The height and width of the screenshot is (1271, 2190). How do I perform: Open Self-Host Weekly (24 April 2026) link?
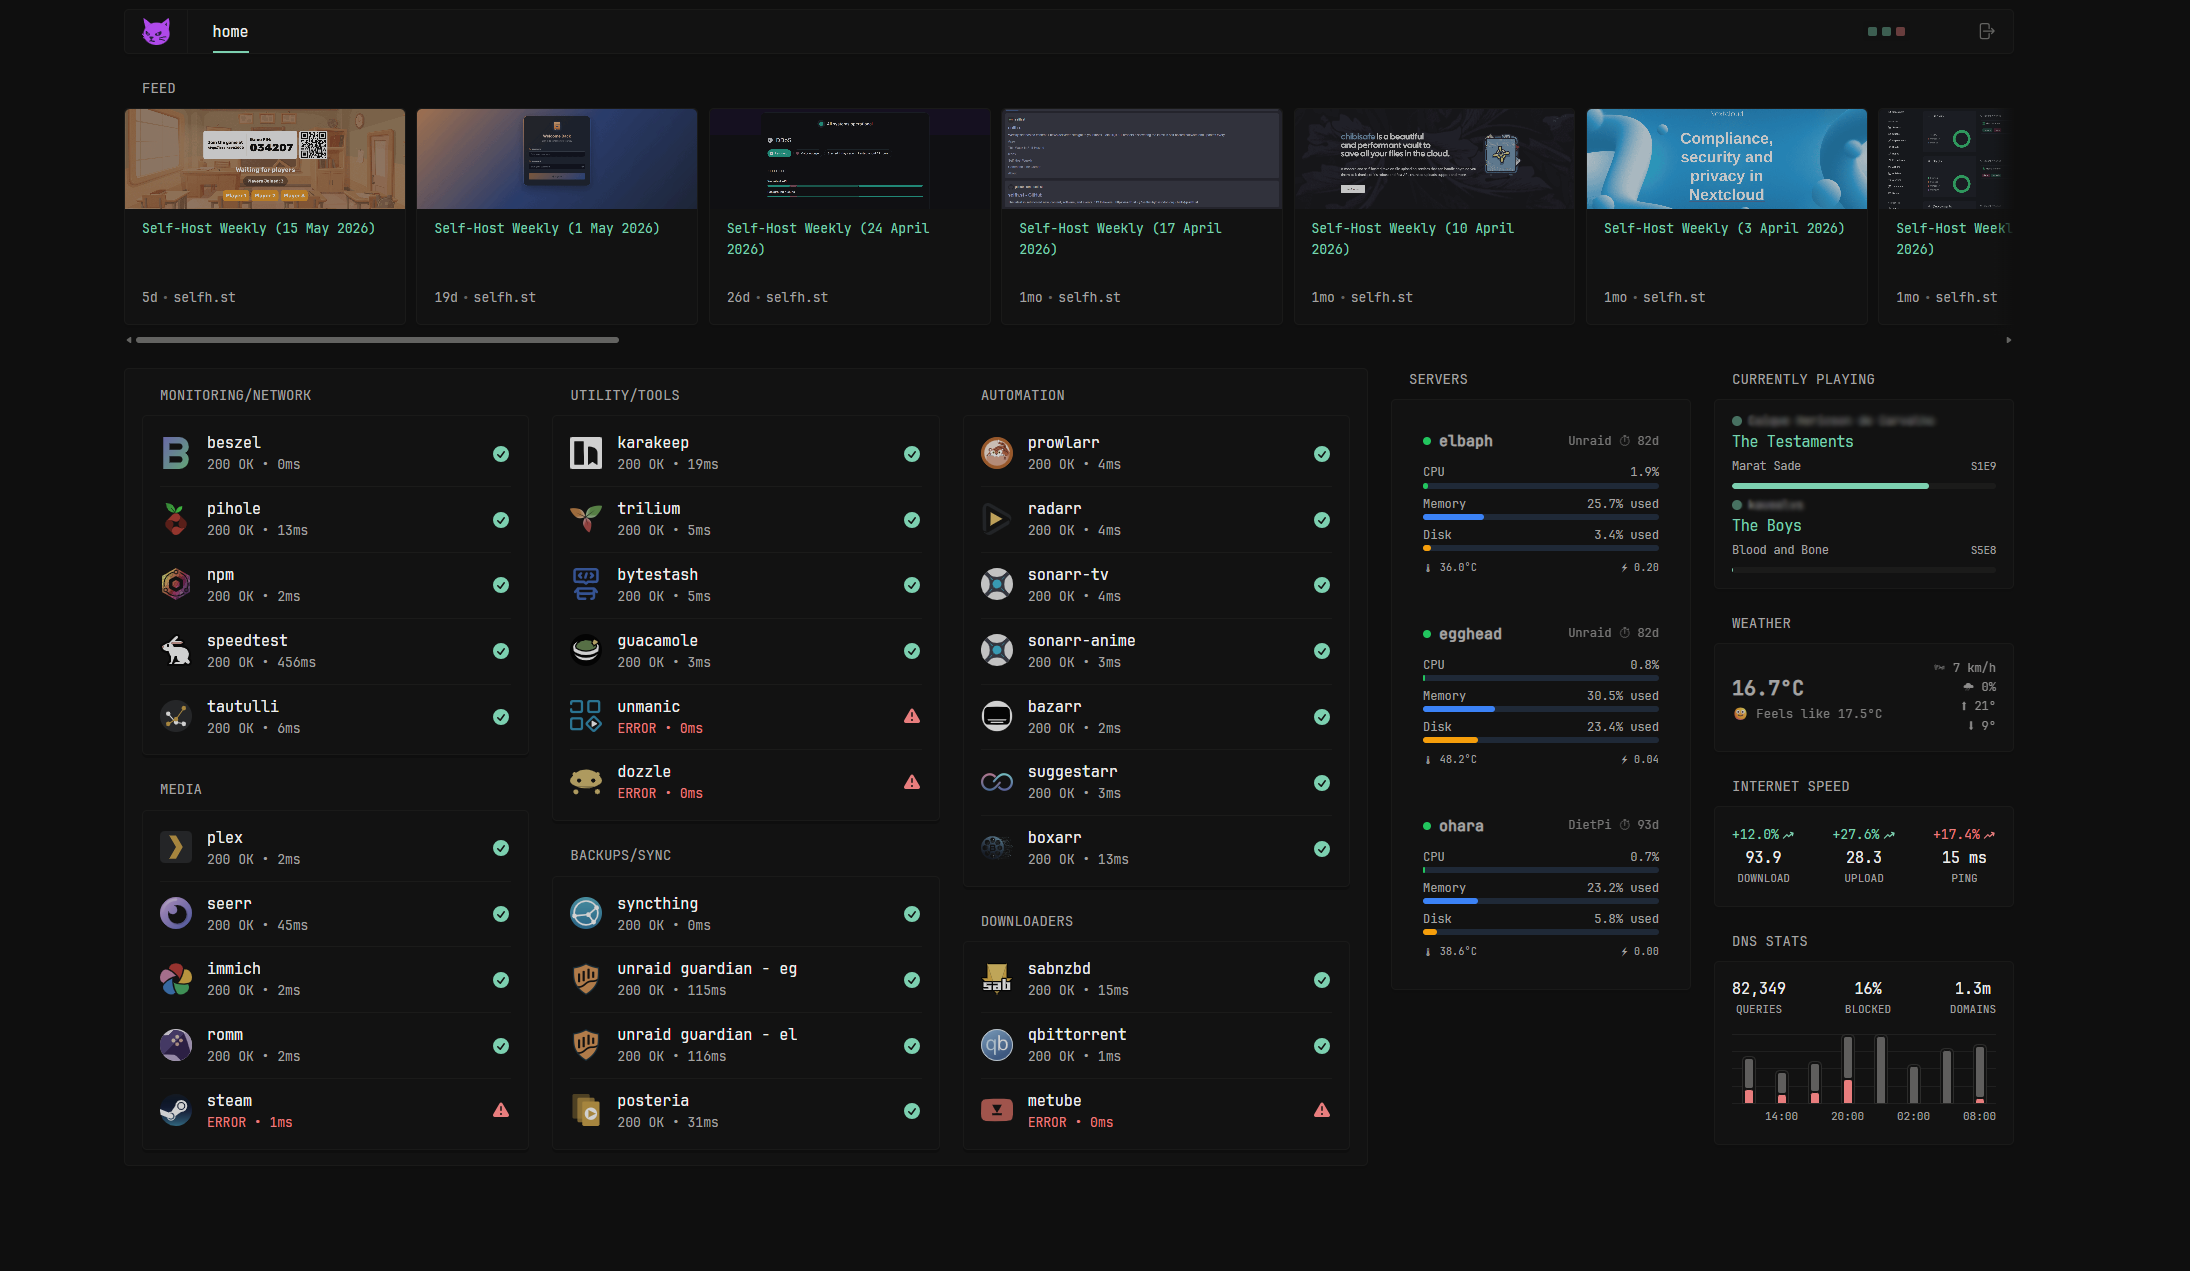(828, 239)
